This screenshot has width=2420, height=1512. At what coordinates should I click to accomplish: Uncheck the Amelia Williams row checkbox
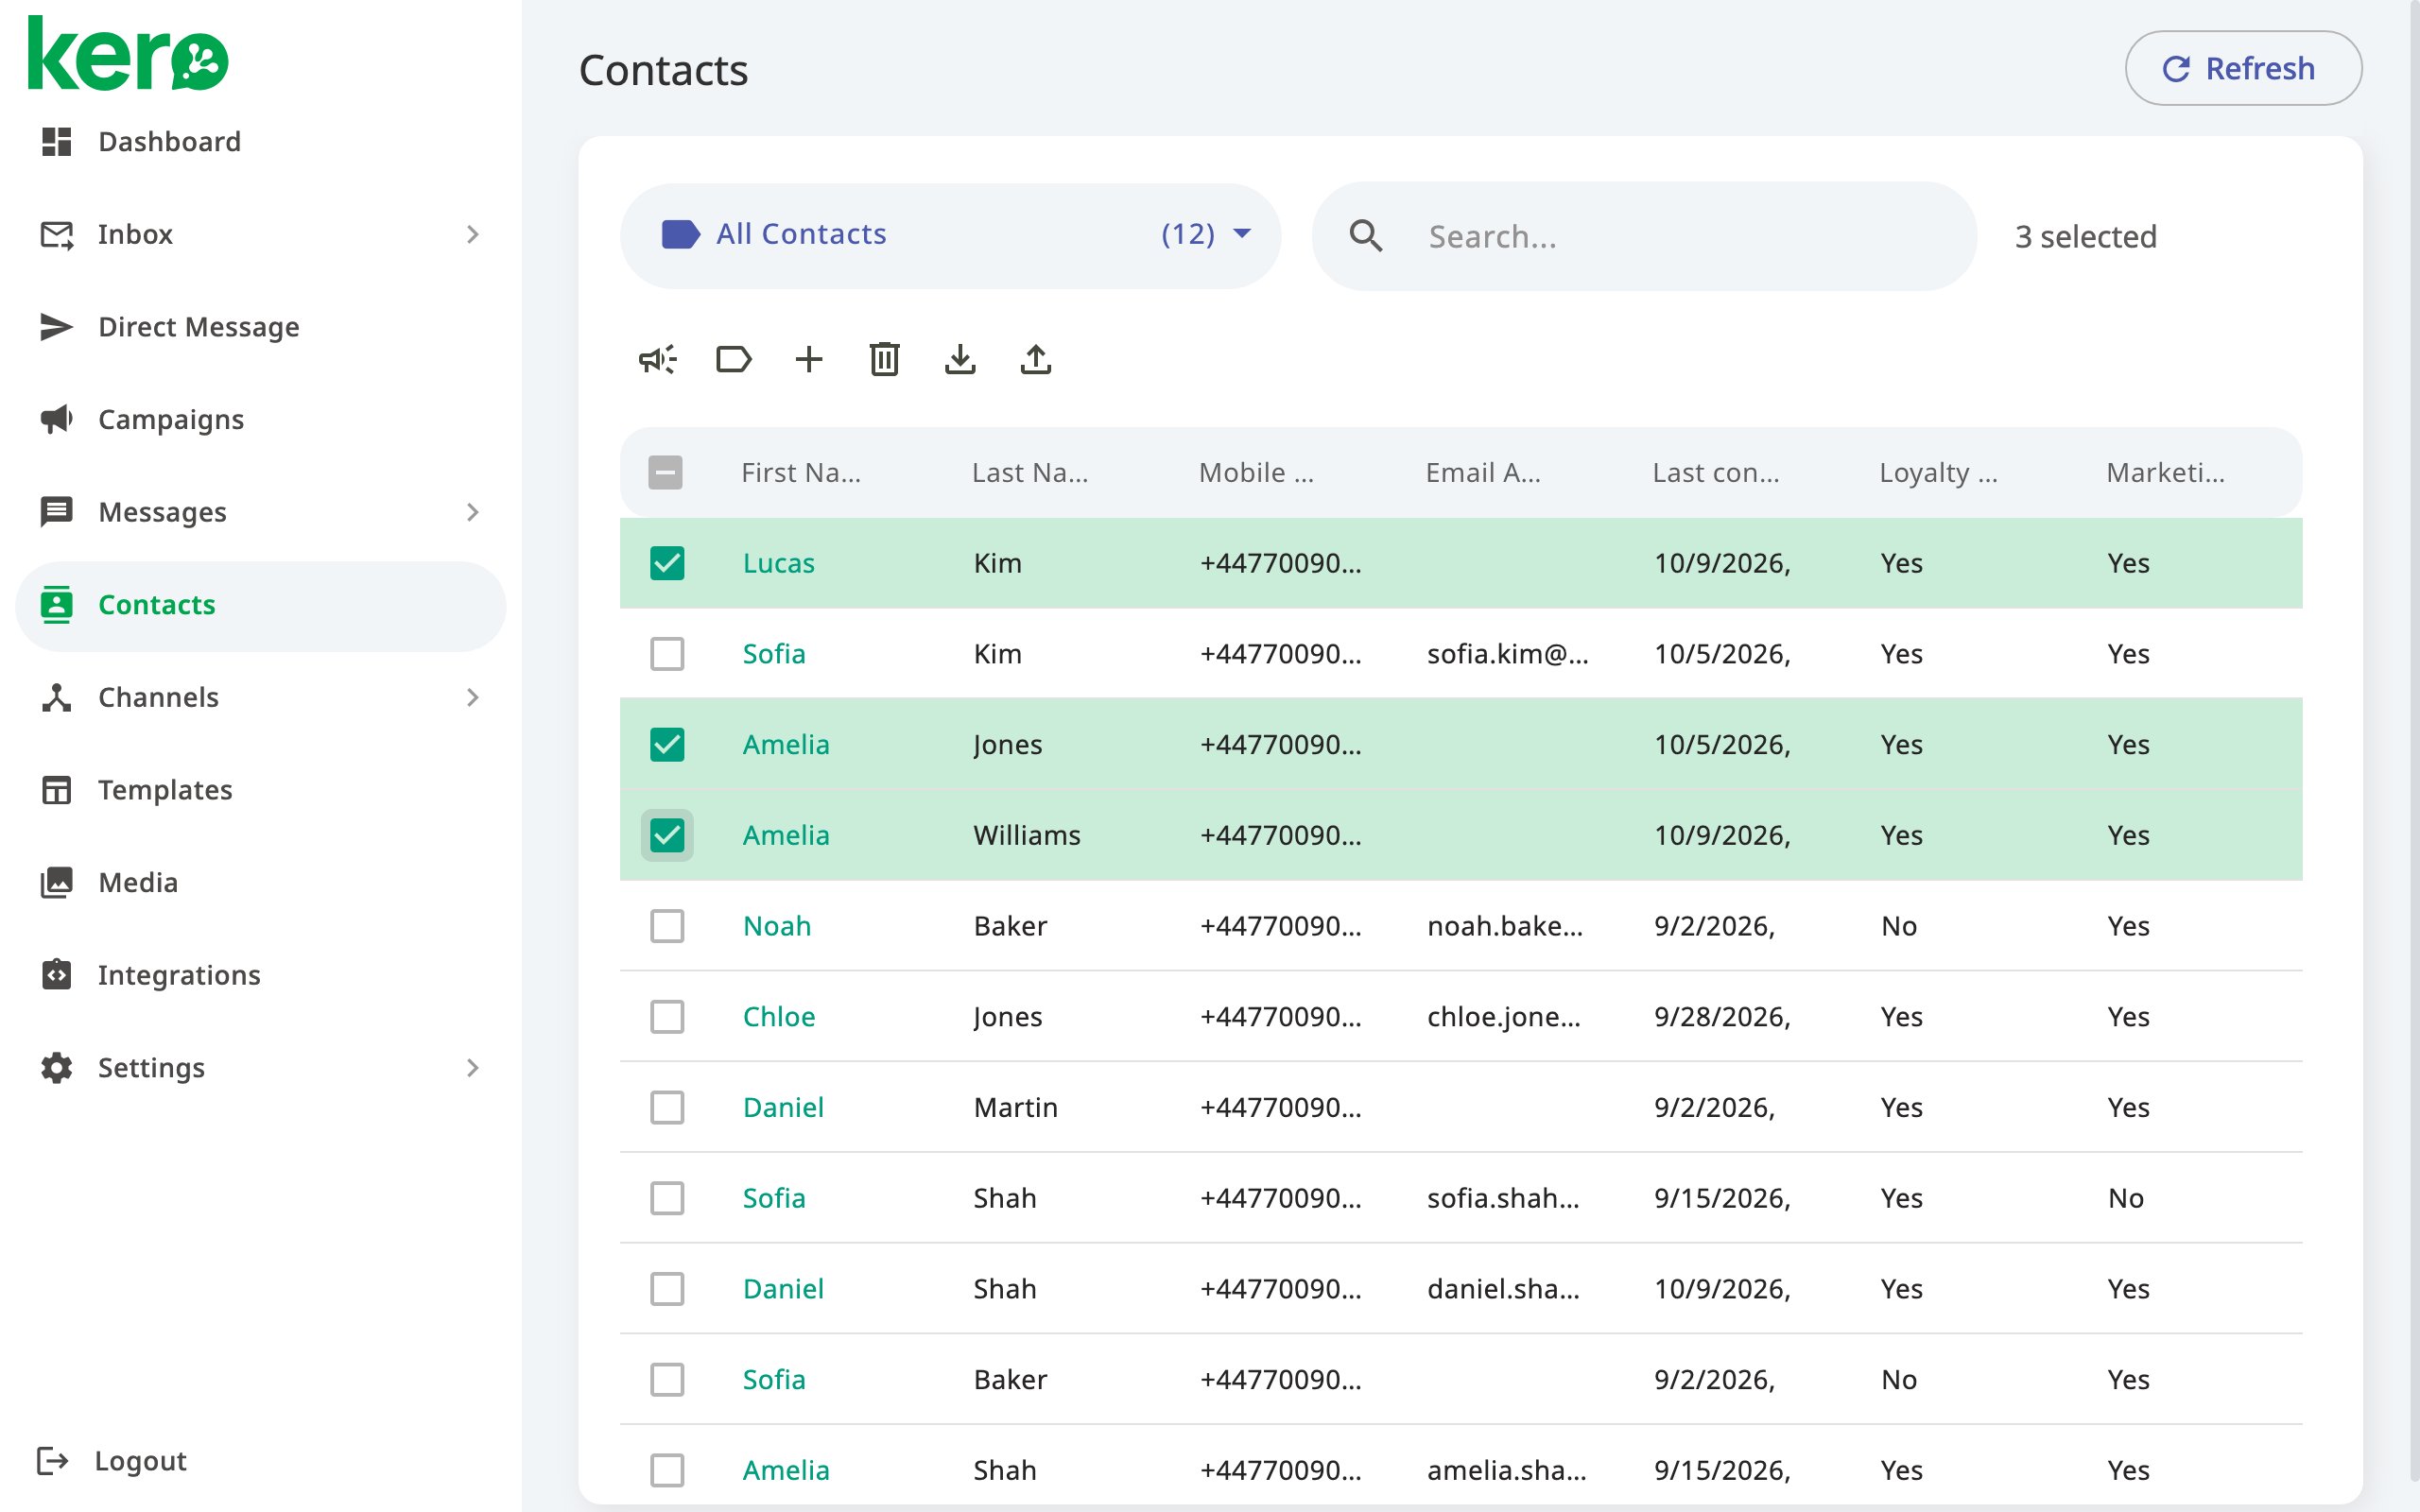click(x=667, y=835)
